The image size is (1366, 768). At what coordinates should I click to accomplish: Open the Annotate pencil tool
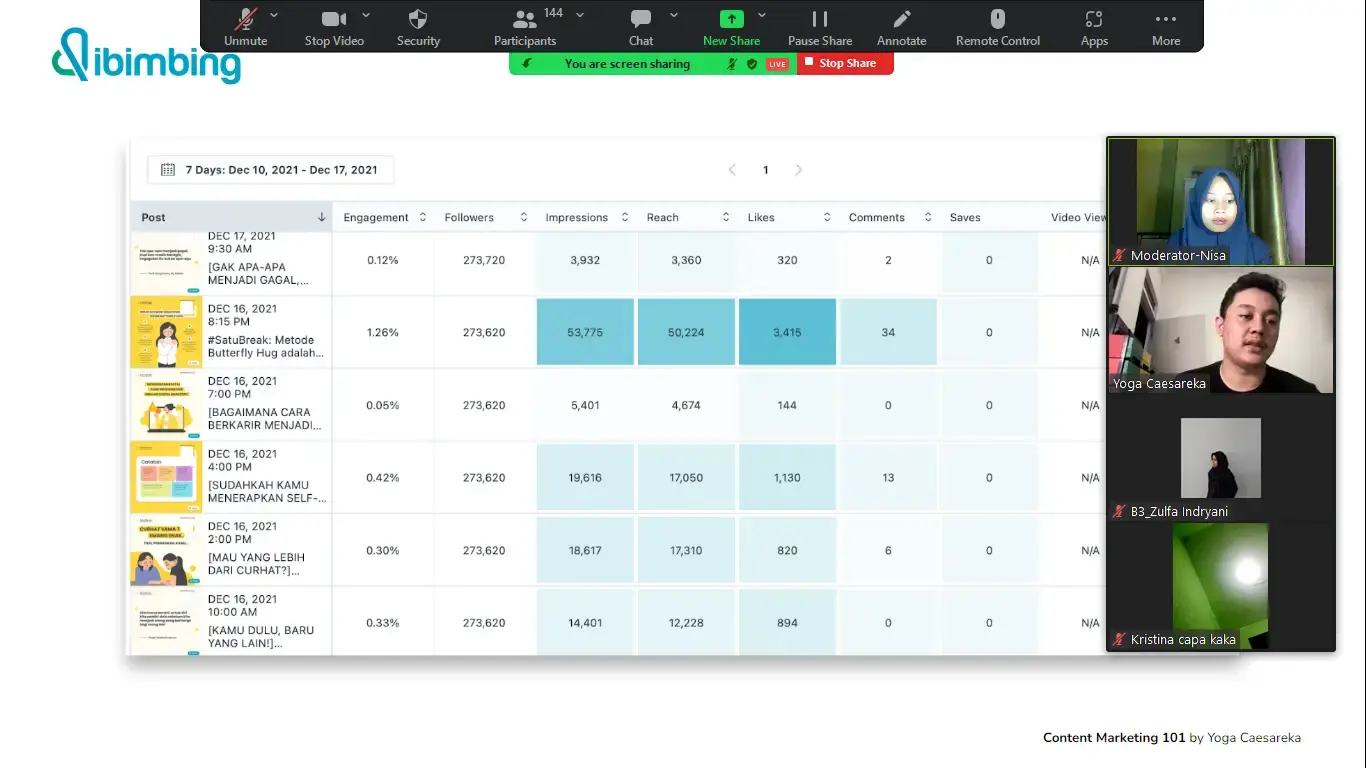tap(902, 19)
